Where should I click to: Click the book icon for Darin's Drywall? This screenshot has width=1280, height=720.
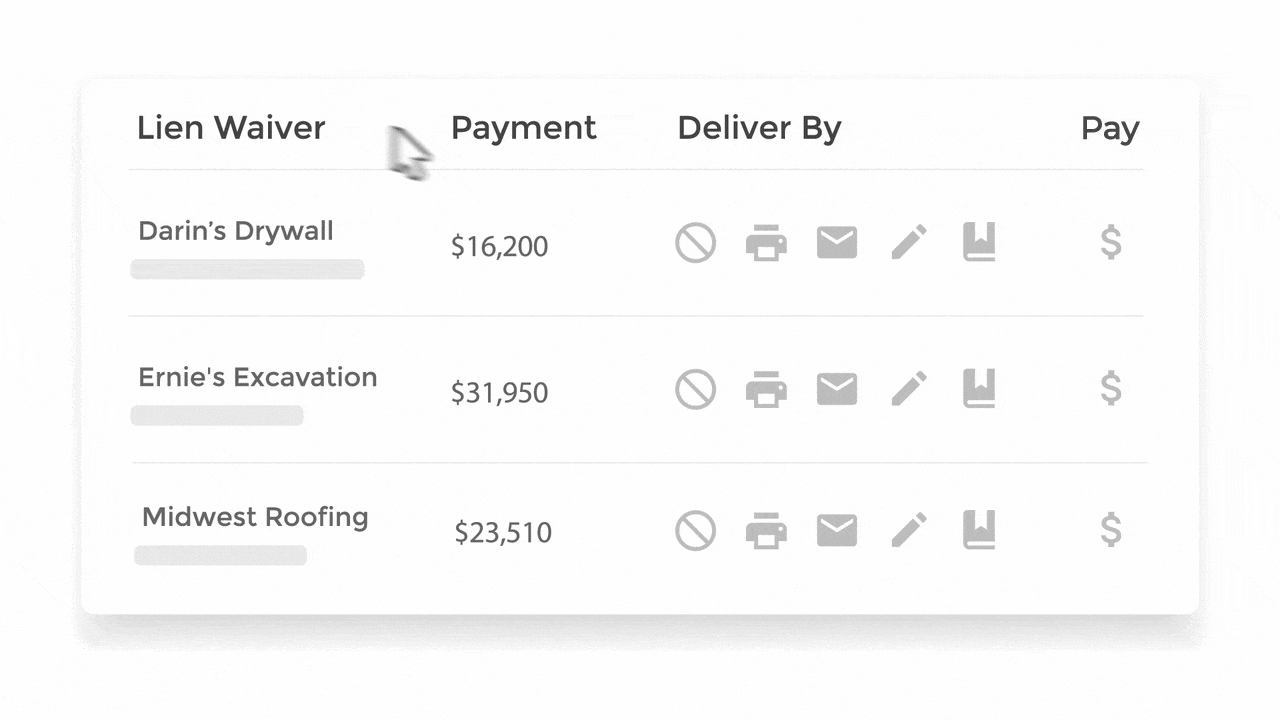[979, 242]
